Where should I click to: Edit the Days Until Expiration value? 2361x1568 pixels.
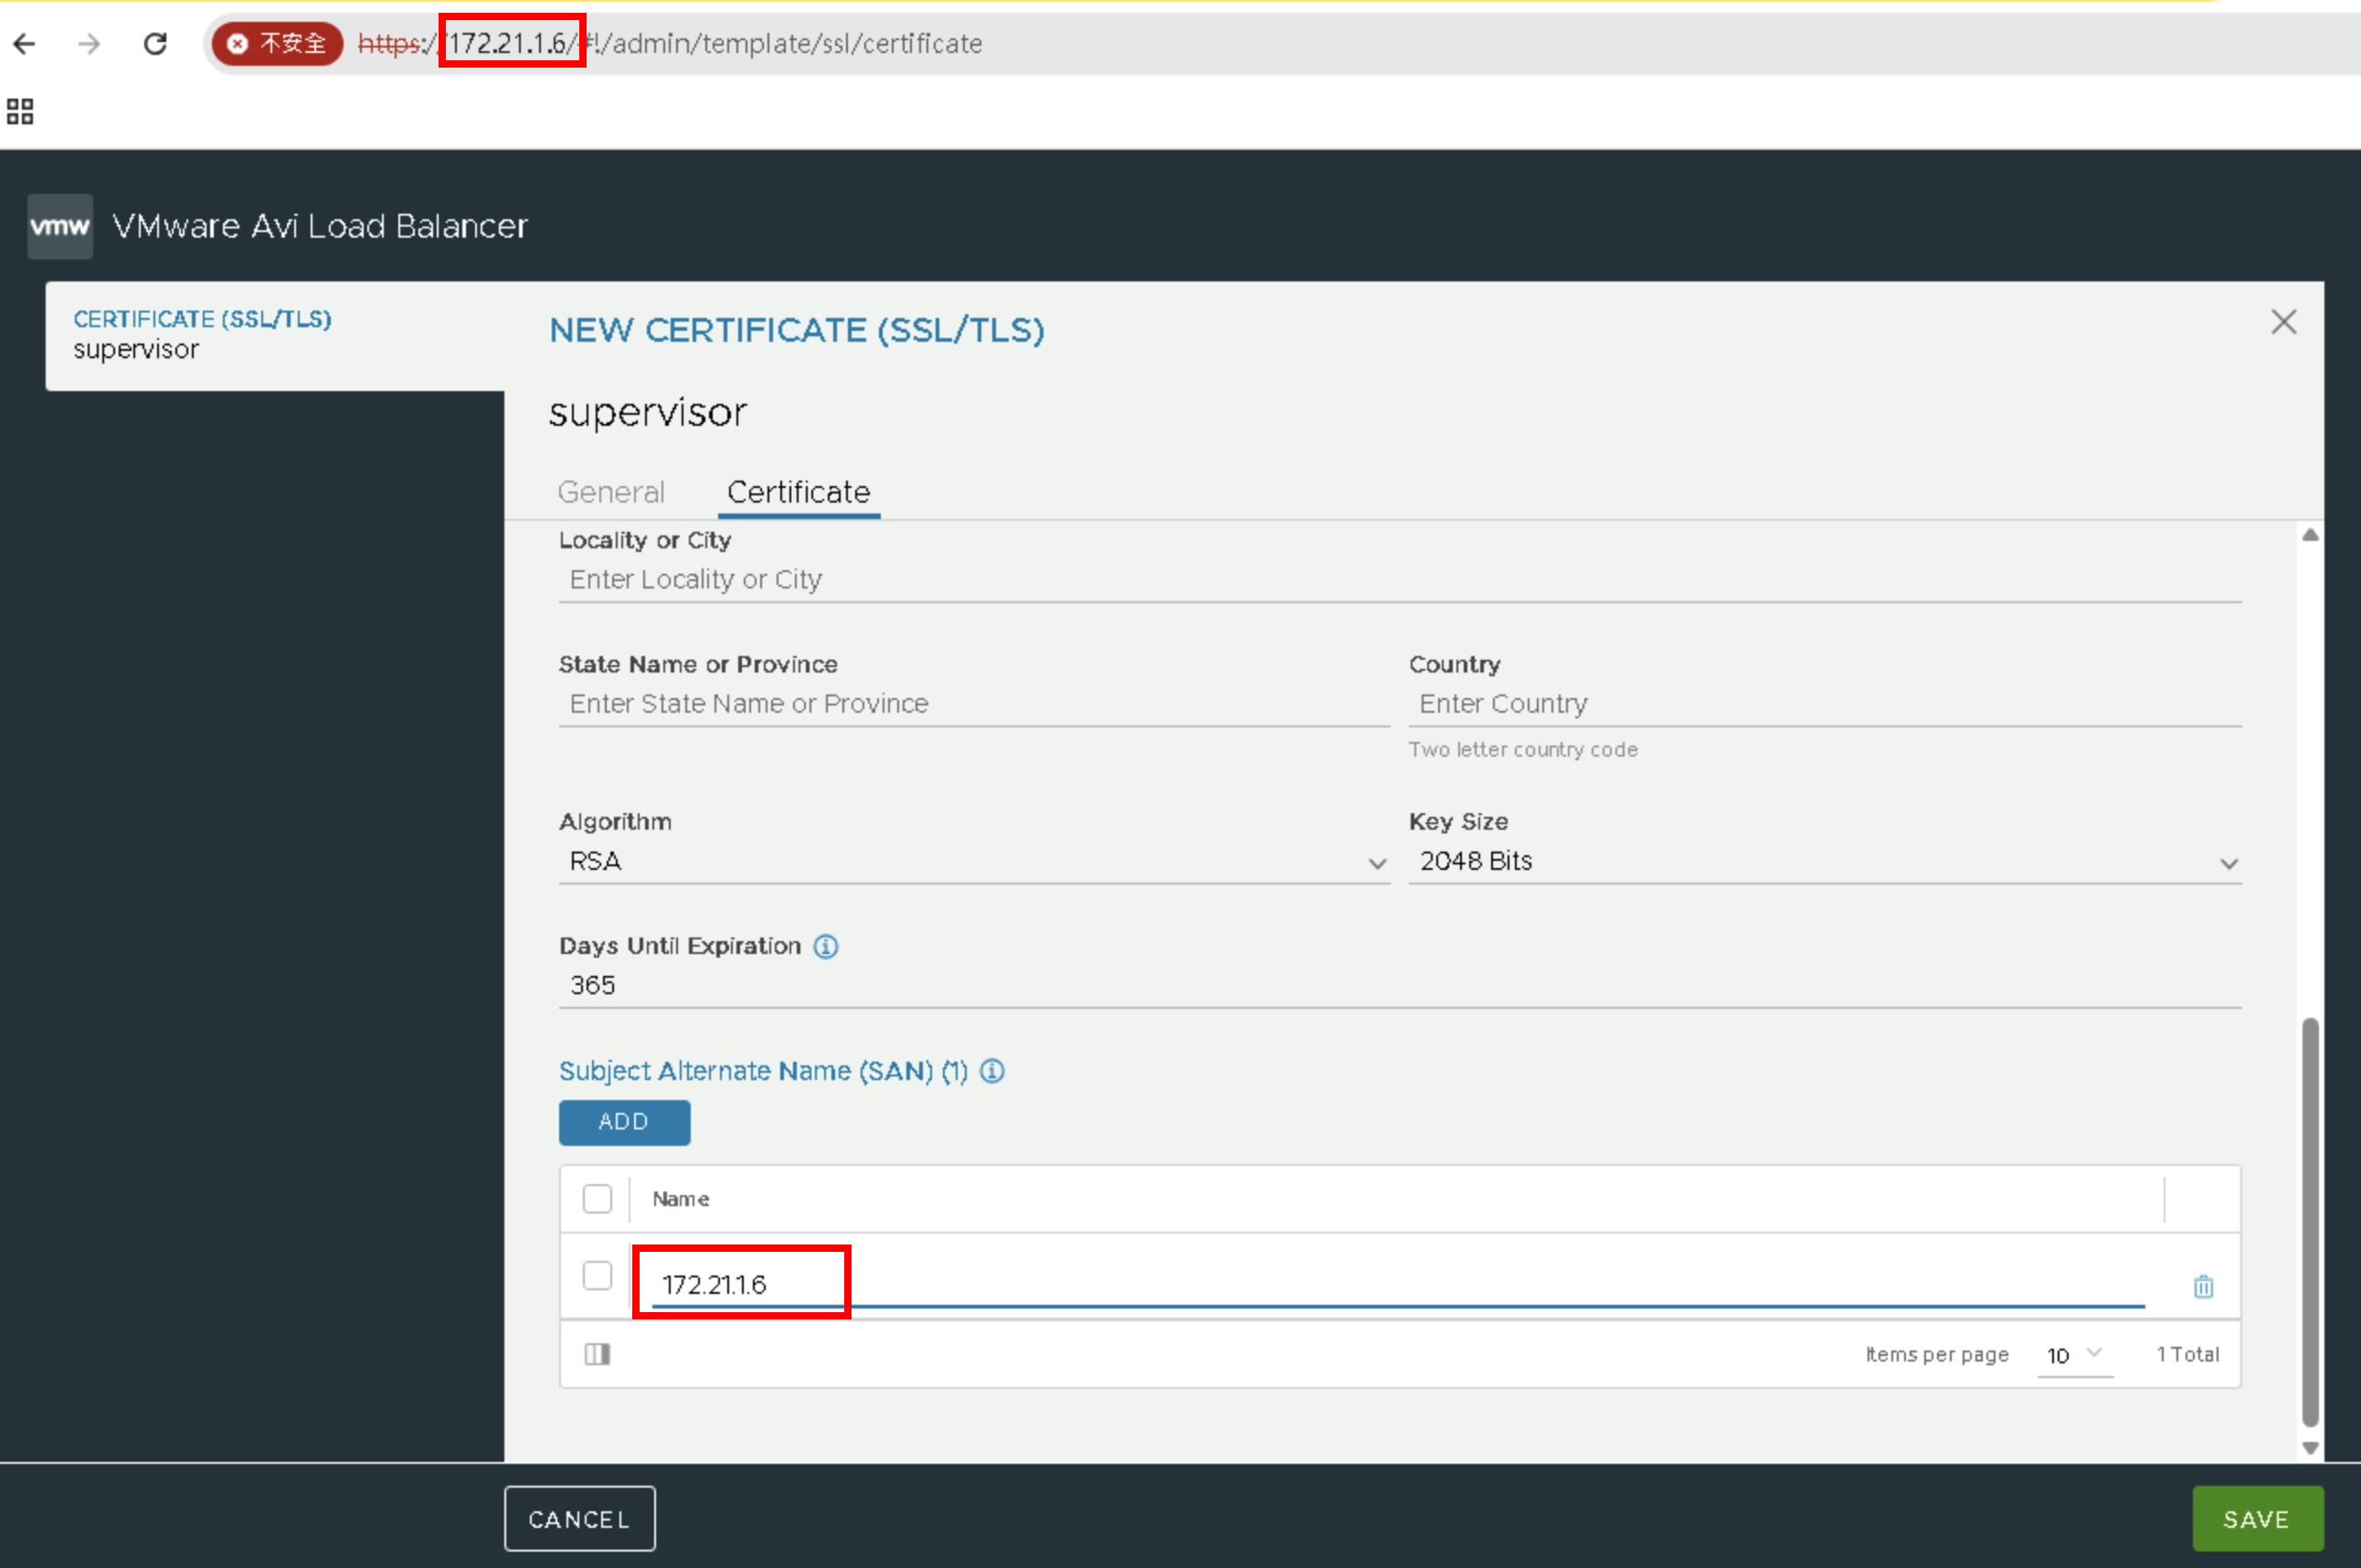[1400, 986]
